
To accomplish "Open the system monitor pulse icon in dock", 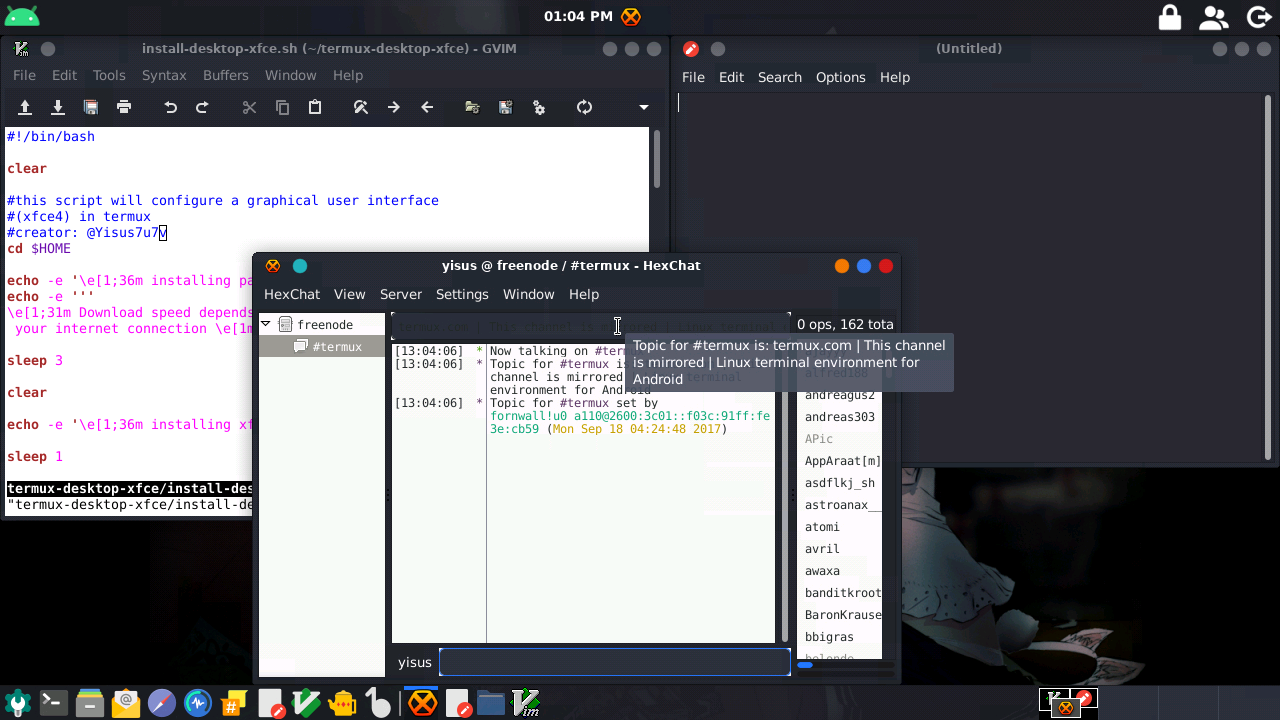I will [198, 703].
